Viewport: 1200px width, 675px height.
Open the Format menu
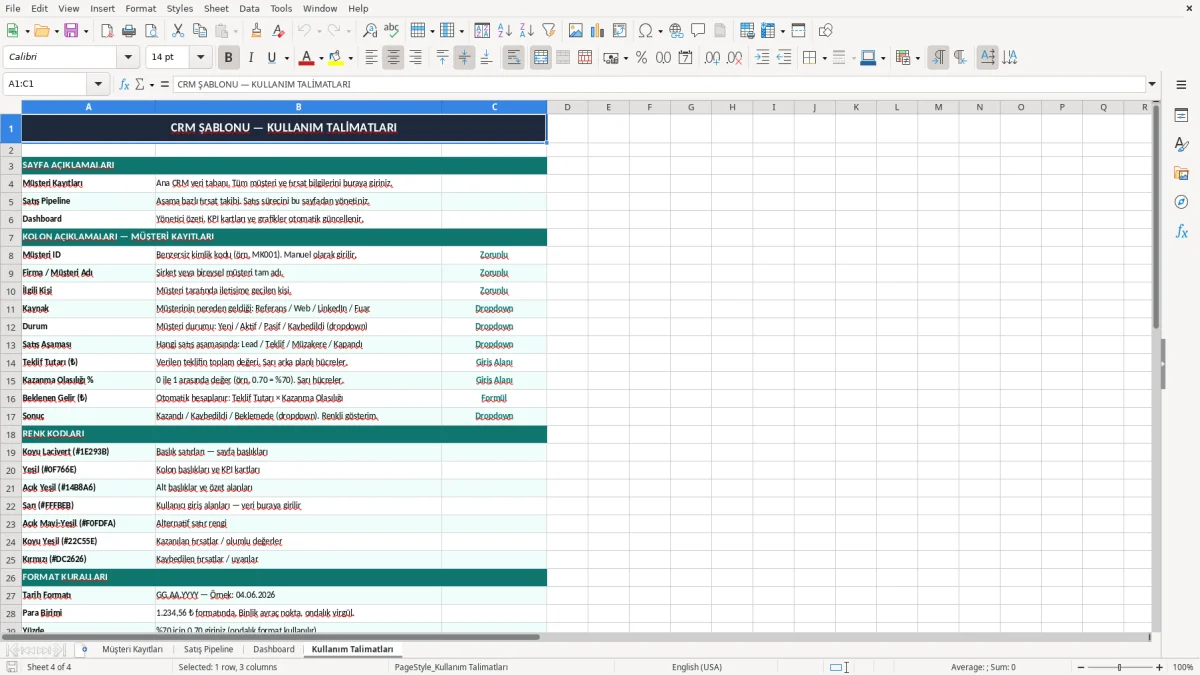pyautogui.click(x=141, y=8)
